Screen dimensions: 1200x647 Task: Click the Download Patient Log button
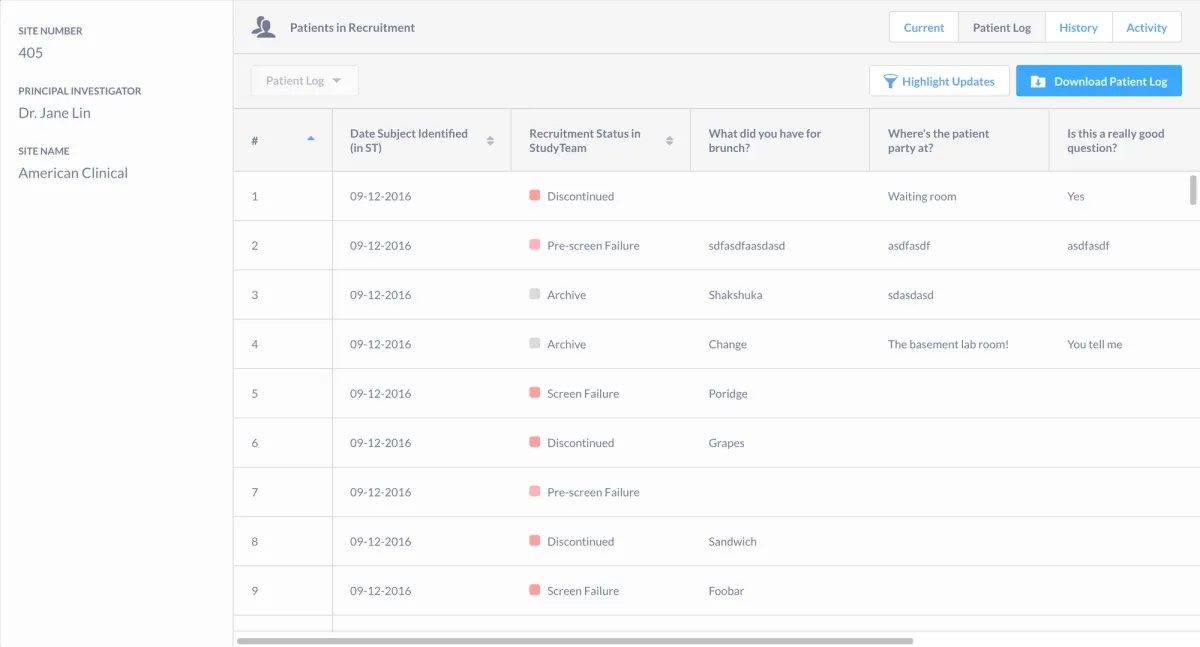point(1098,80)
